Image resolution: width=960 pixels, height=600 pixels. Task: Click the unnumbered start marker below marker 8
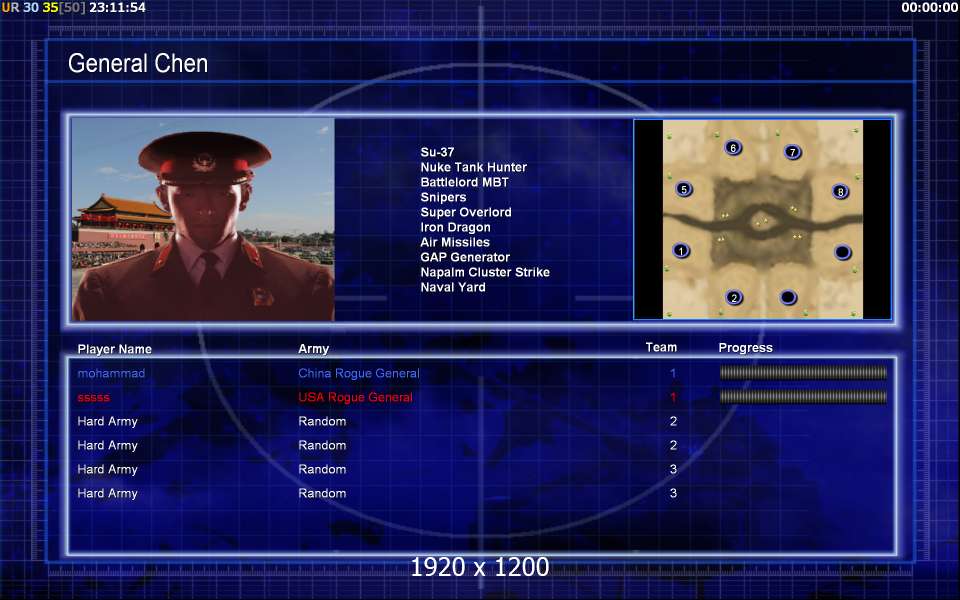[x=842, y=252]
